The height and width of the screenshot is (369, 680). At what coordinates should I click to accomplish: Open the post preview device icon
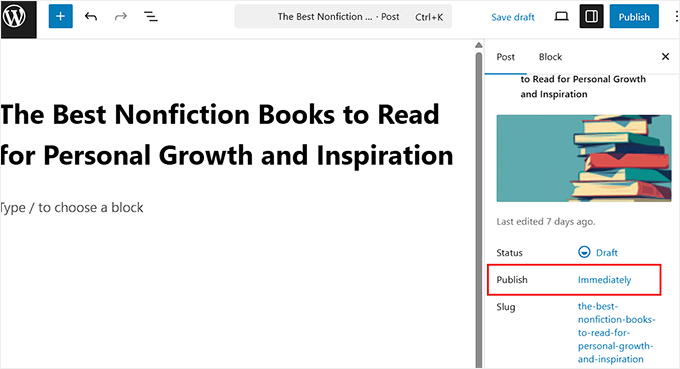561,16
